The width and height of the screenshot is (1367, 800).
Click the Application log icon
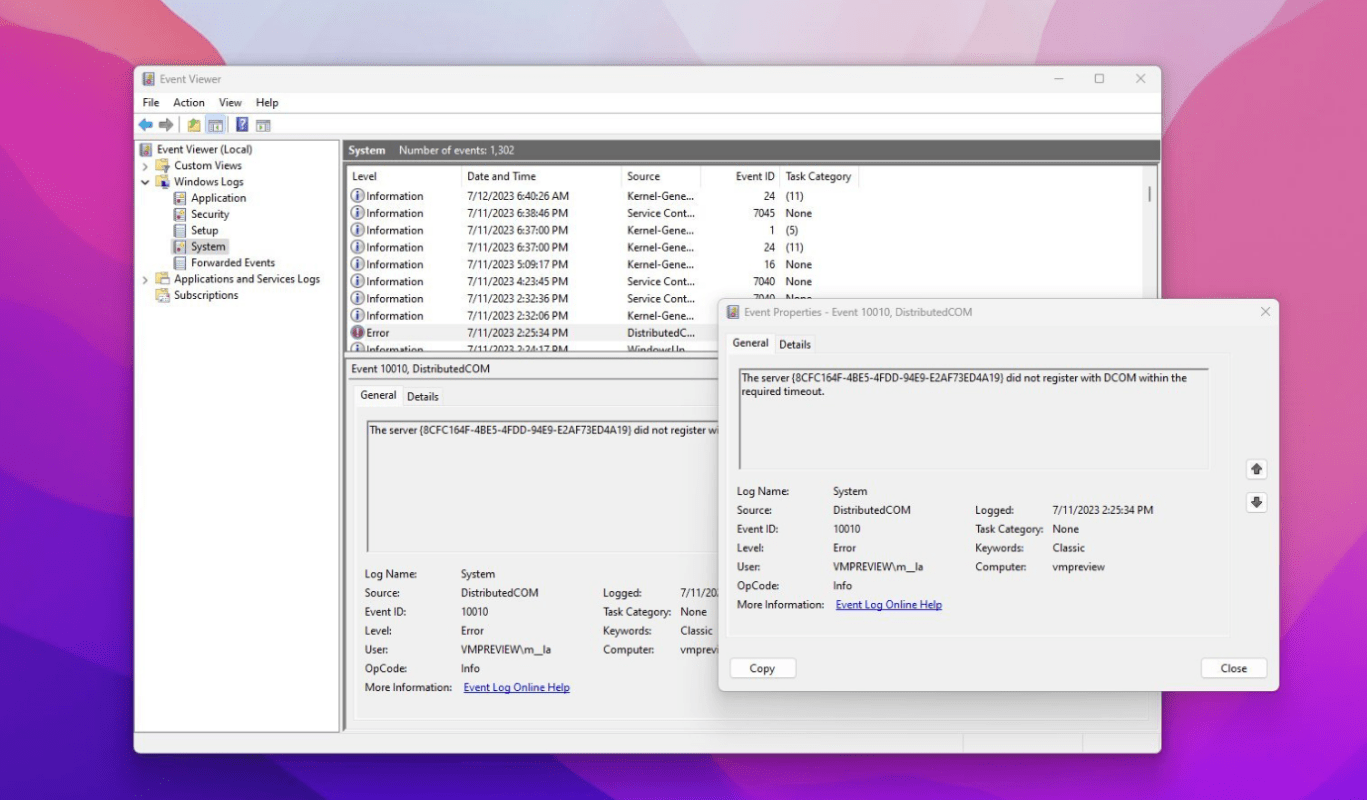180,198
